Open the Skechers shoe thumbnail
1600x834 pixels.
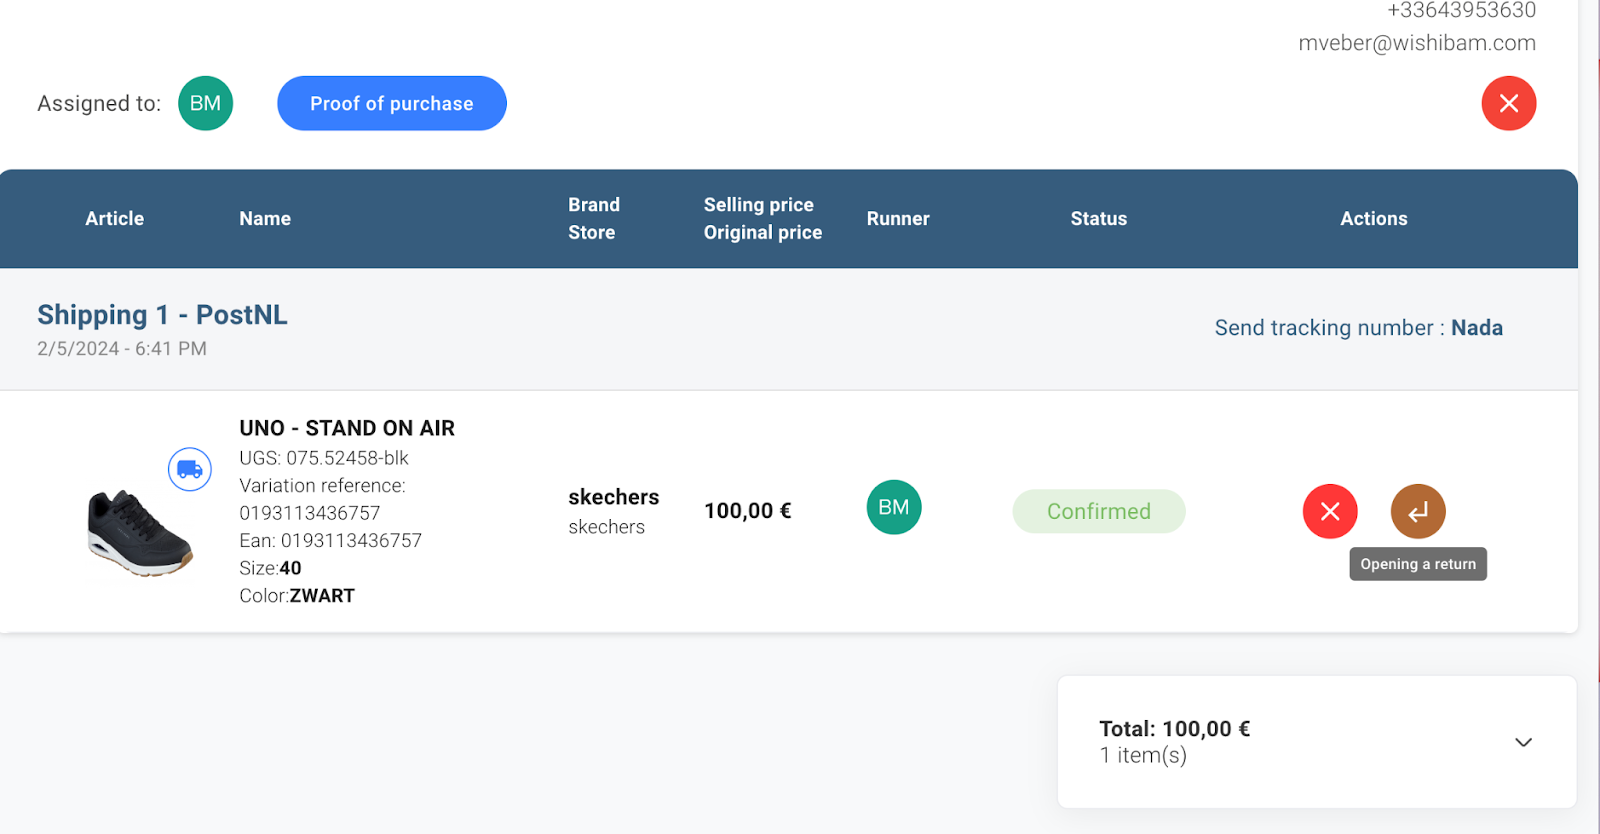pos(140,533)
